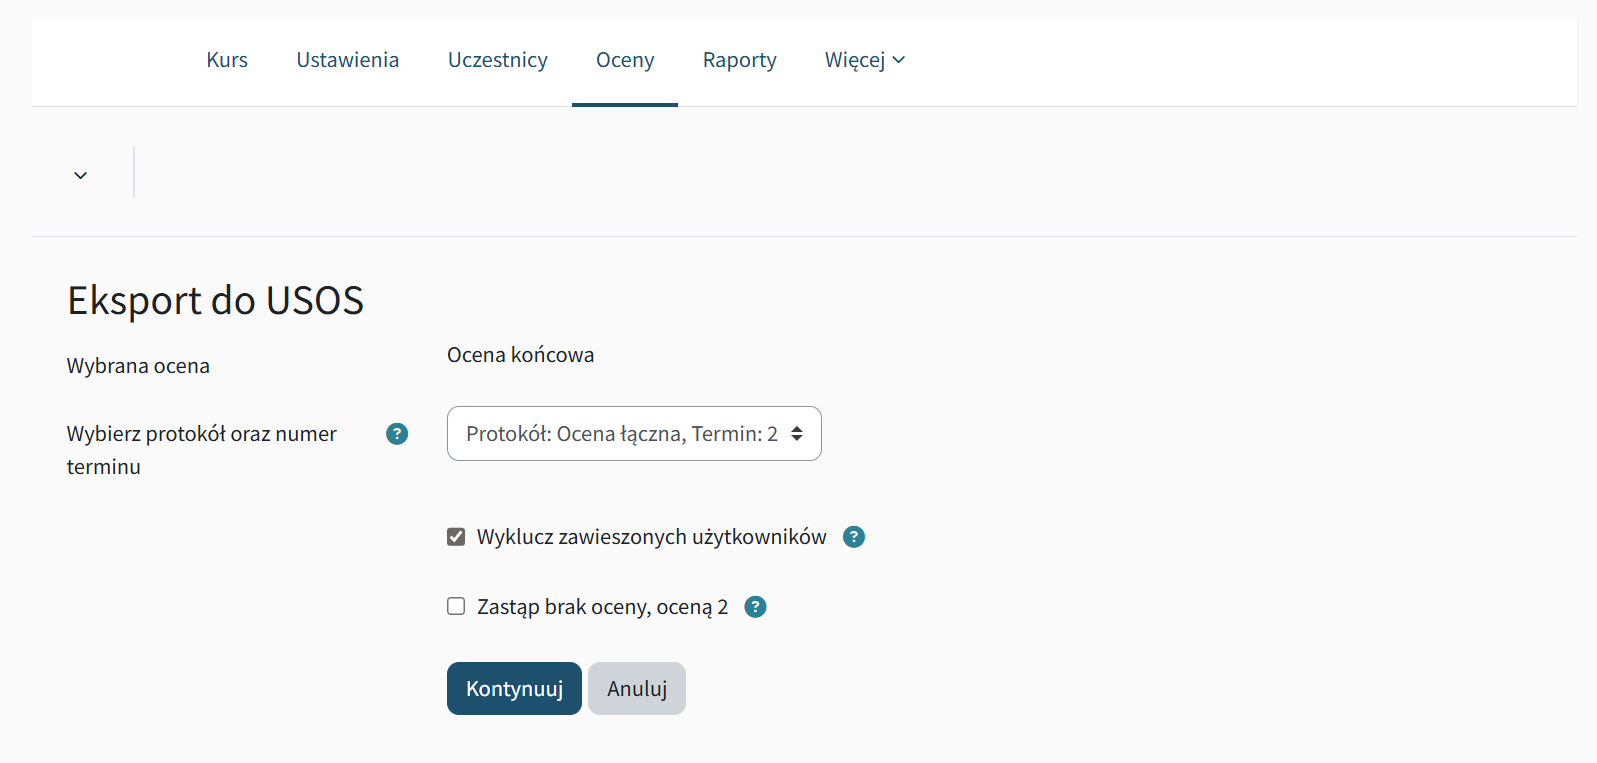Expand the collapse arrow below the navigation bar
The height and width of the screenshot is (763, 1597).
pyautogui.click(x=80, y=173)
